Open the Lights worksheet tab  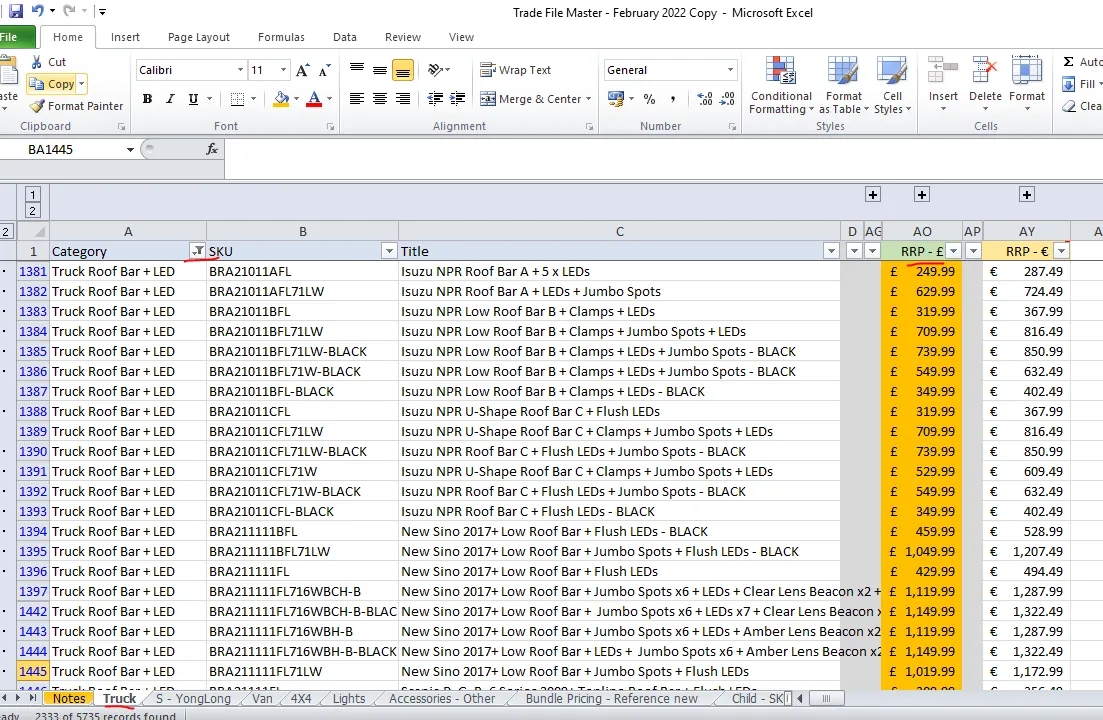click(x=349, y=698)
